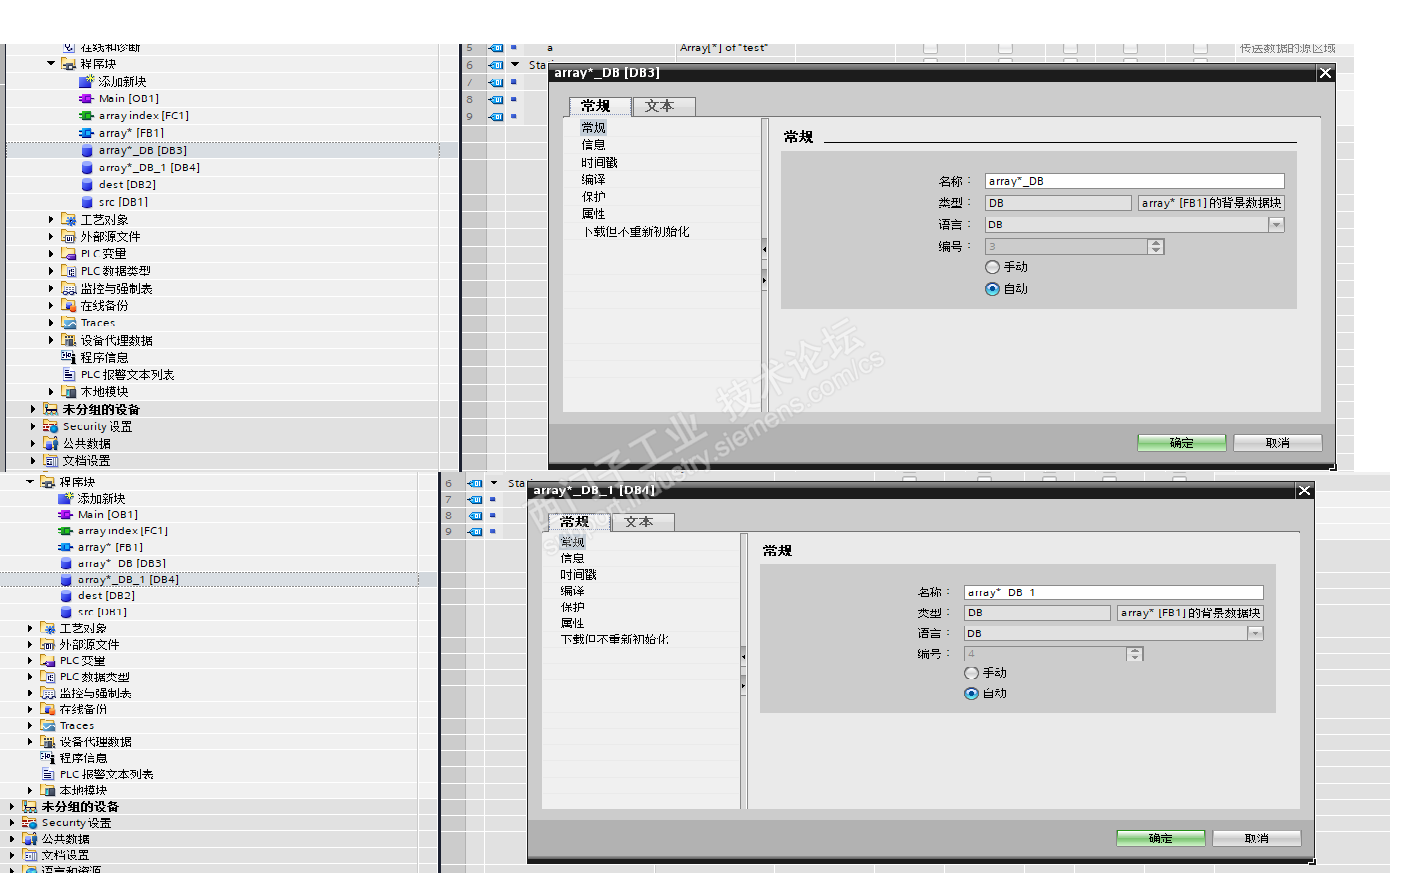Click 公共数据 icon beside DB3 dialog
This screenshot has width=1407, height=873.
(x=50, y=443)
